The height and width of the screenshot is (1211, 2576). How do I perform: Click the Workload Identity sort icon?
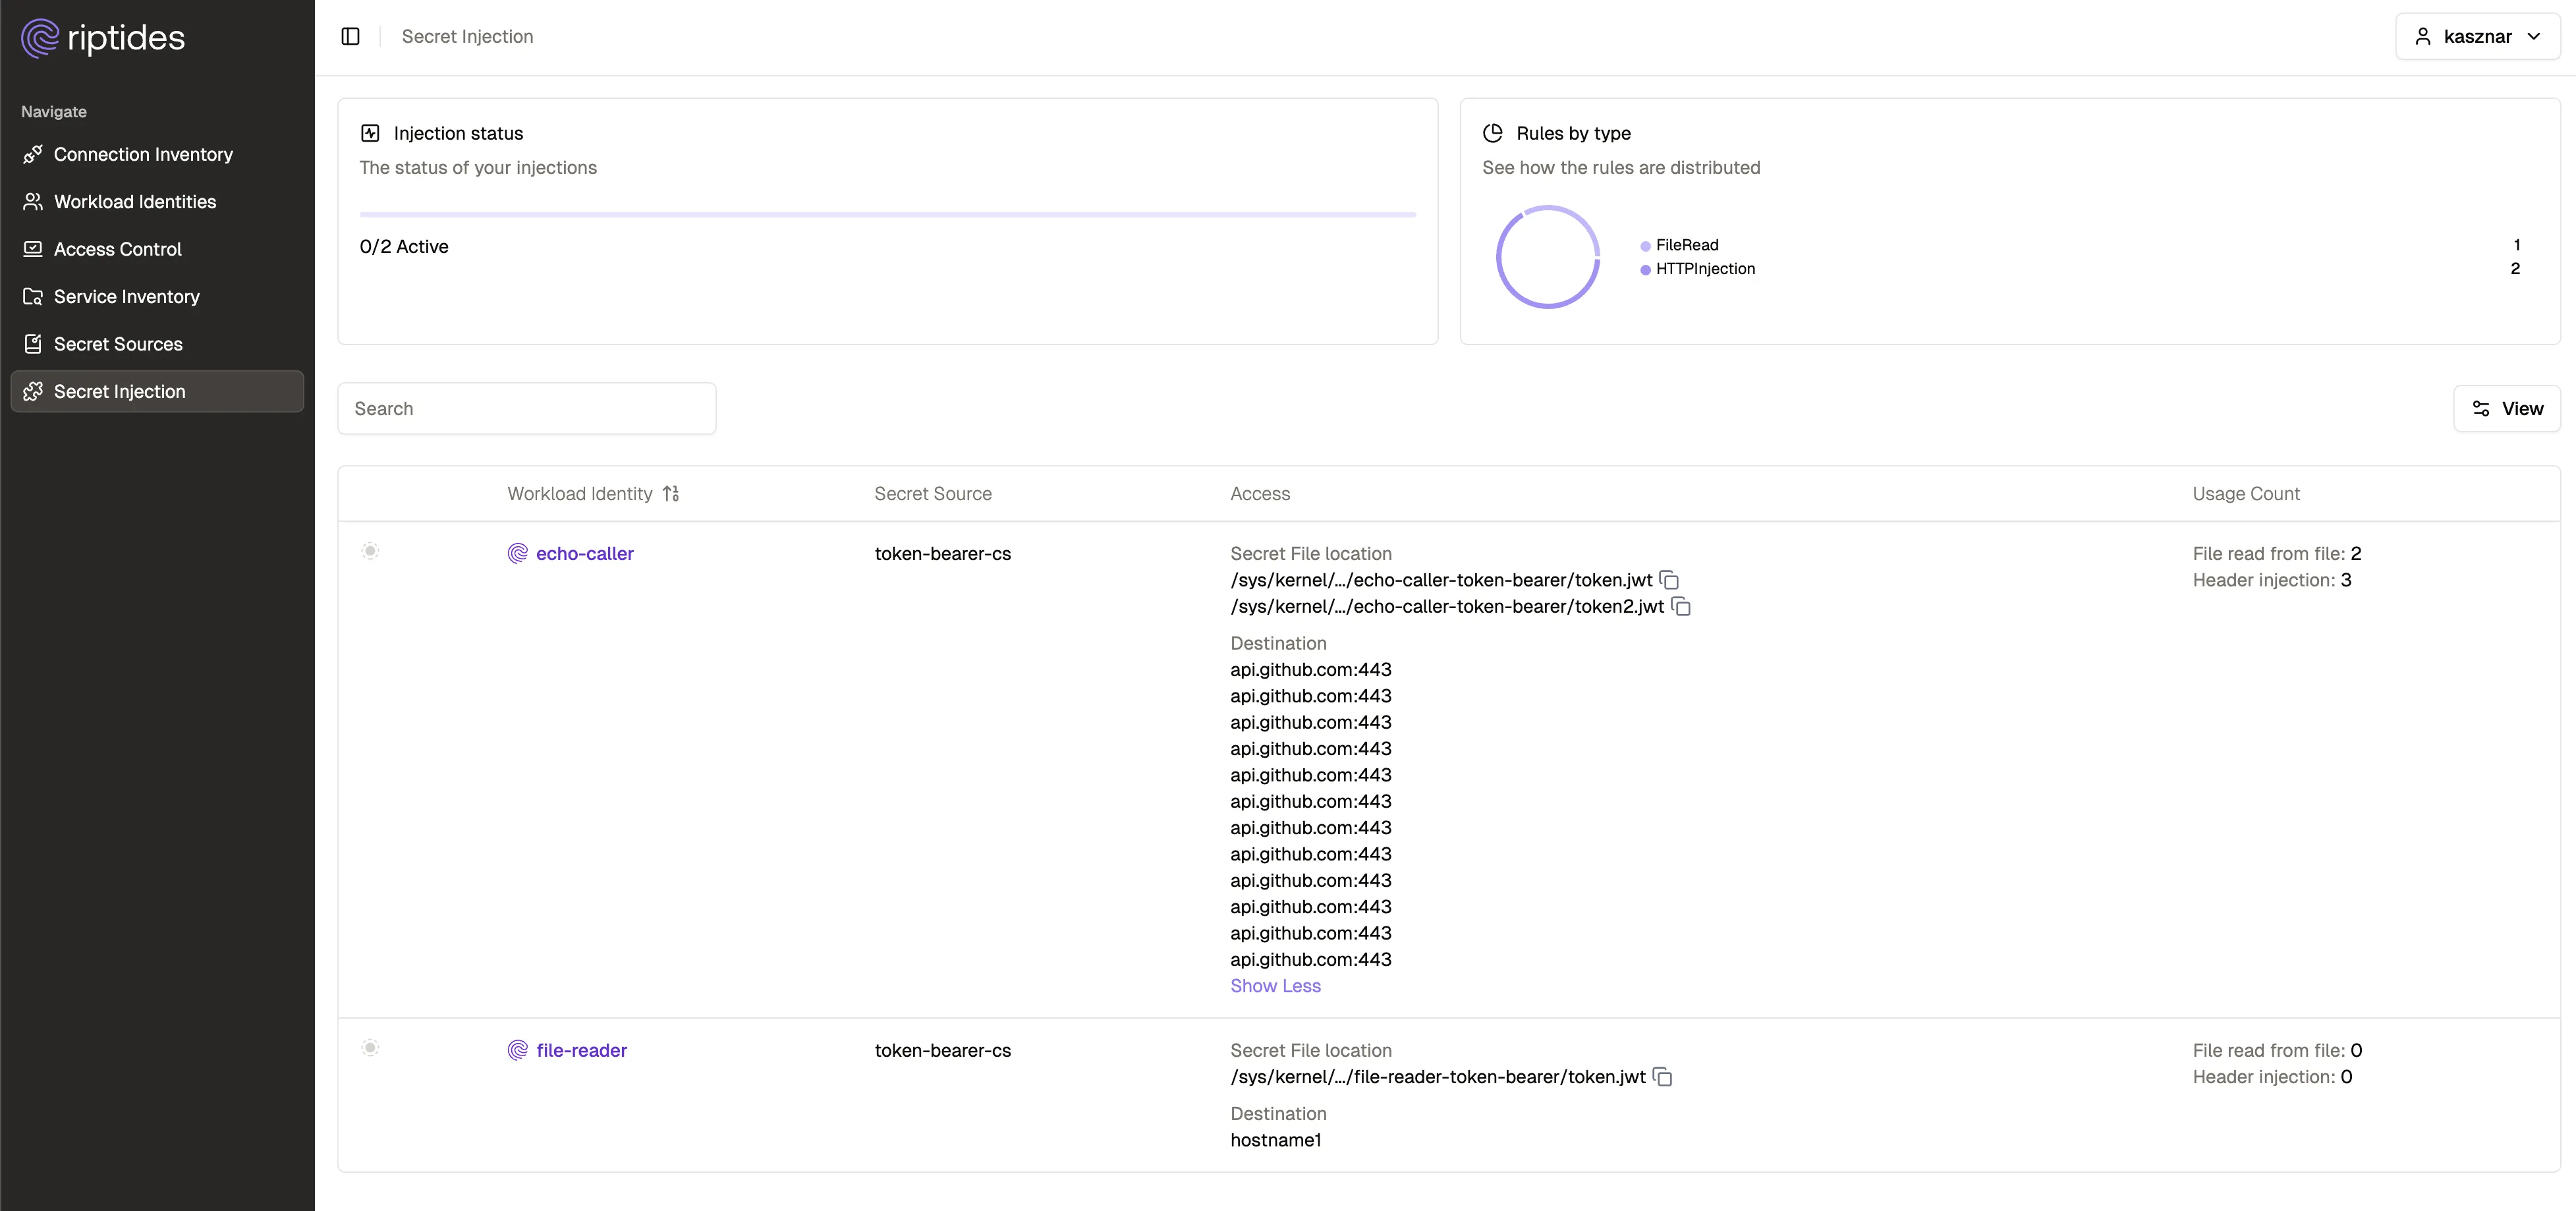(x=671, y=494)
